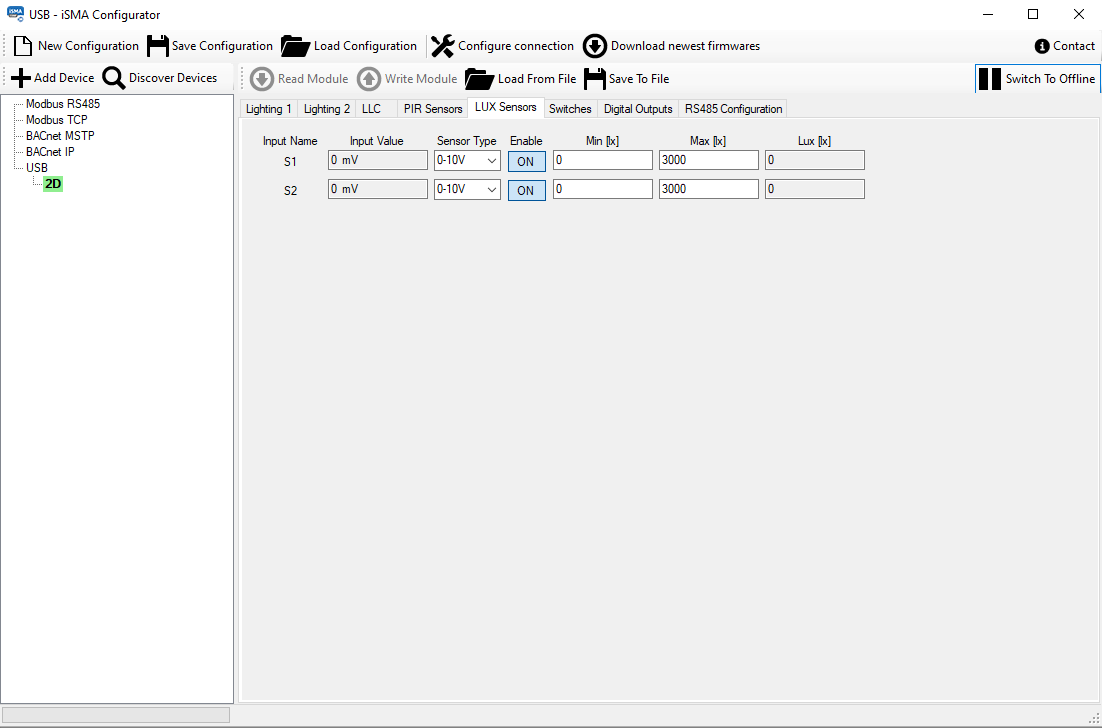
Task: Select the 2D device under USB
Action: coord(53,184)
